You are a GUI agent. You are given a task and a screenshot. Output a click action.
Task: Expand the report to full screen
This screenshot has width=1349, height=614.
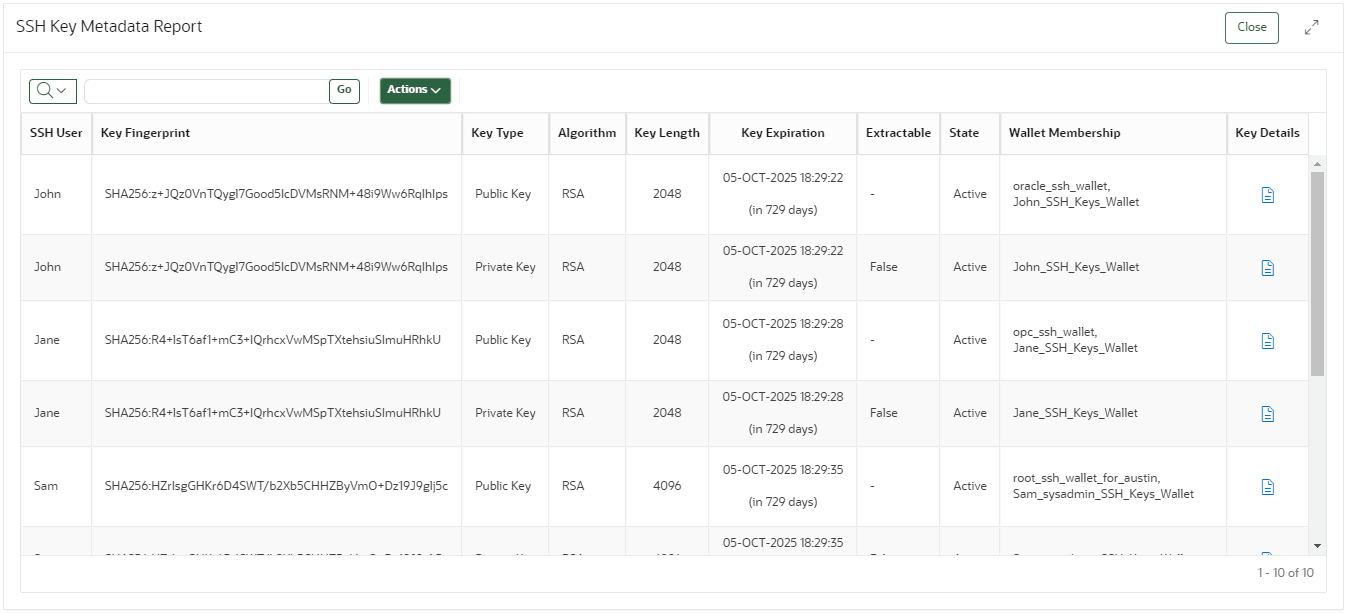(1311, 27)
